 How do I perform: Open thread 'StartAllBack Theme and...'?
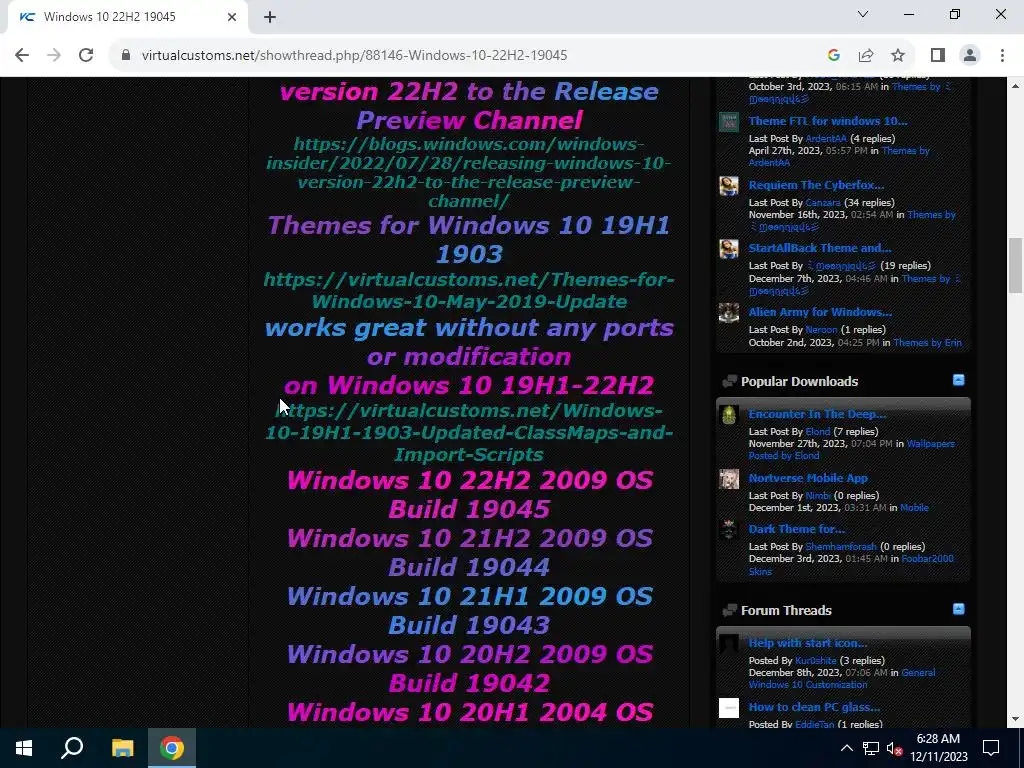pyautogui.click(x=820, y=248)
